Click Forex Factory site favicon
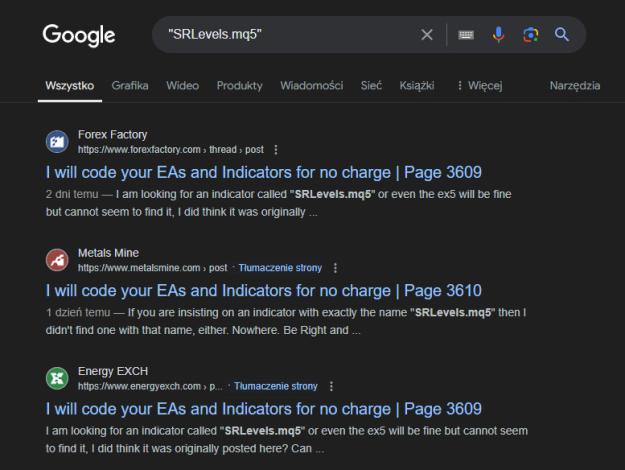Image resolution: width=625 pixels, height=470 pixels. [57, 142]
